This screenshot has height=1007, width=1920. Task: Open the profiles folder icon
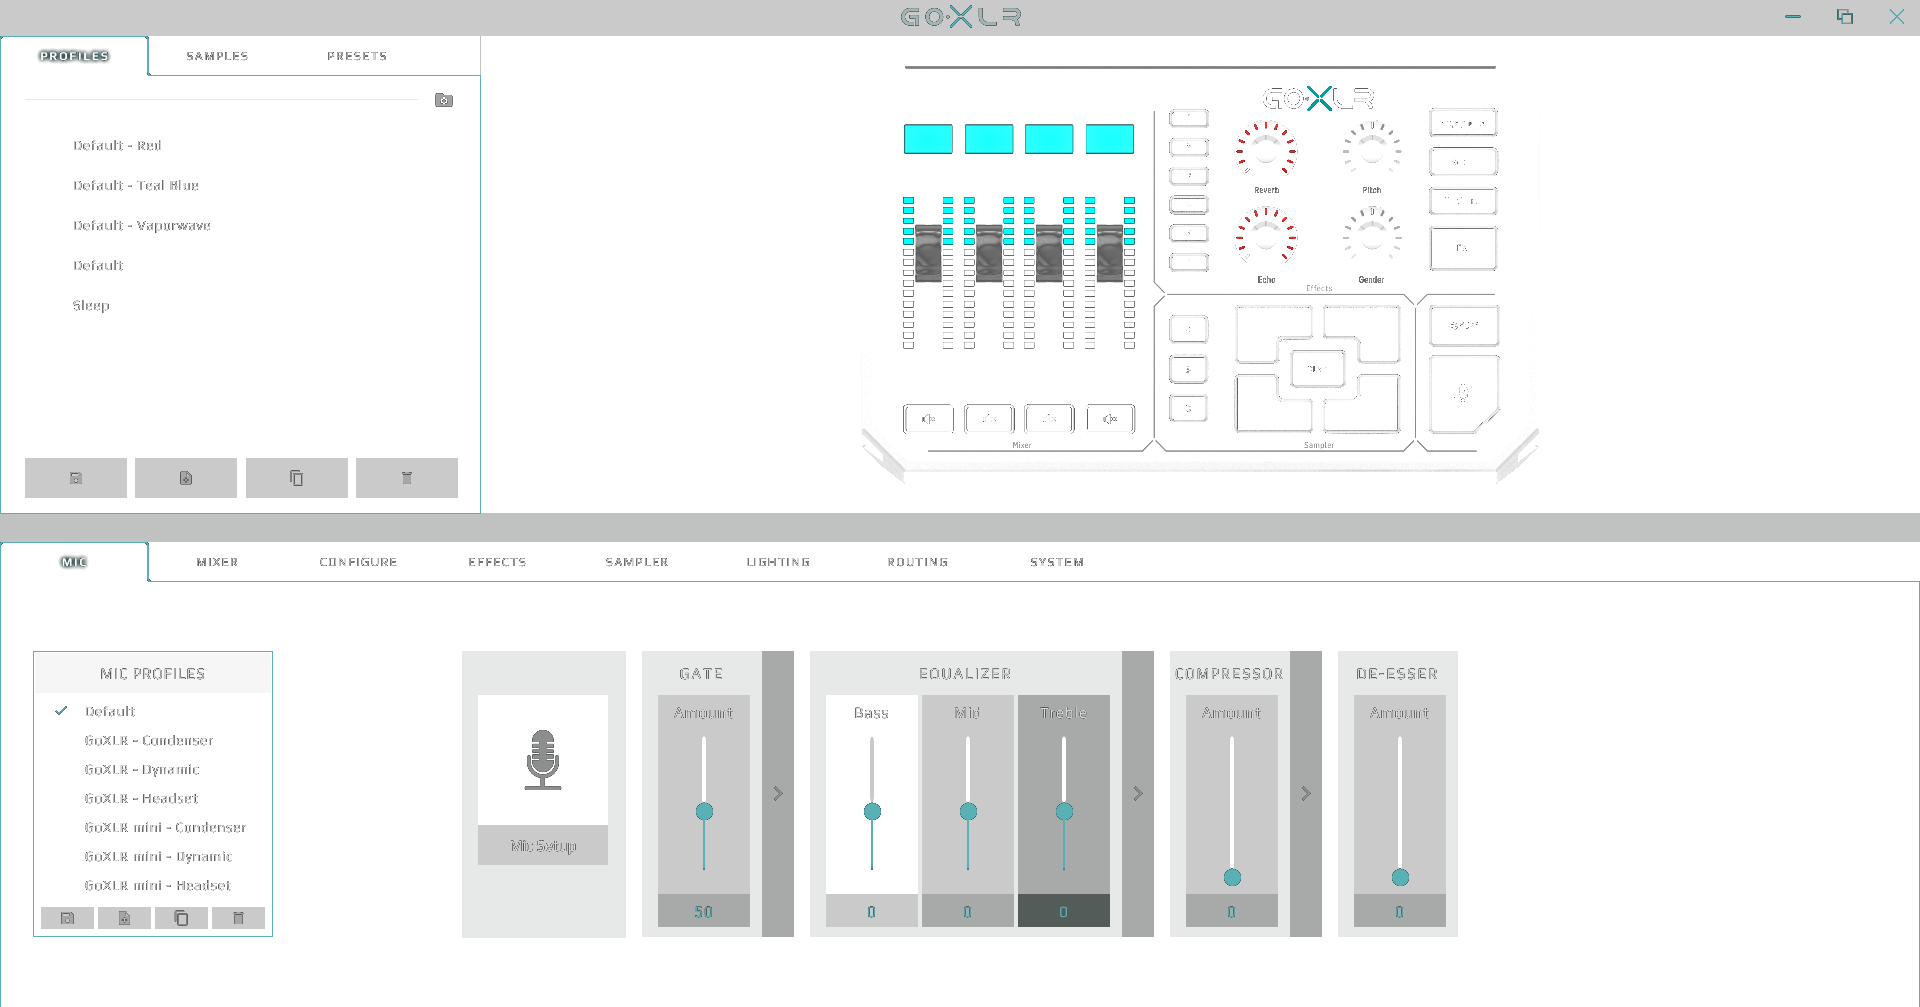(444, 100)
